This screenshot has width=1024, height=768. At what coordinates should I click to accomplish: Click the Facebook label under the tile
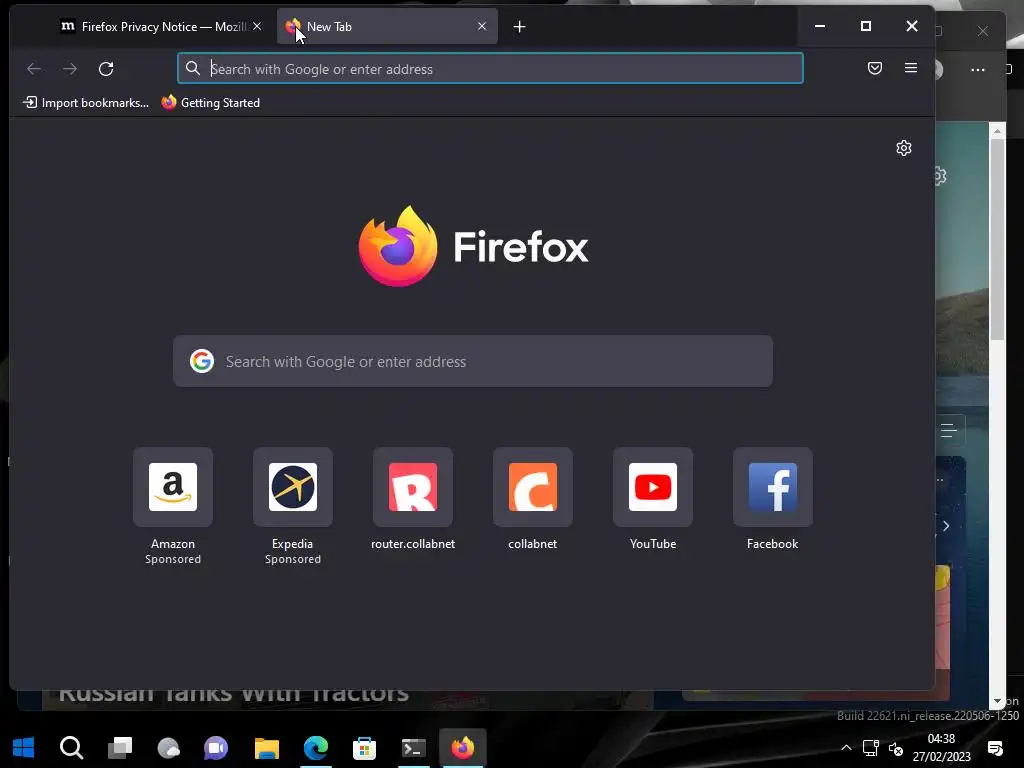point(773,544)
